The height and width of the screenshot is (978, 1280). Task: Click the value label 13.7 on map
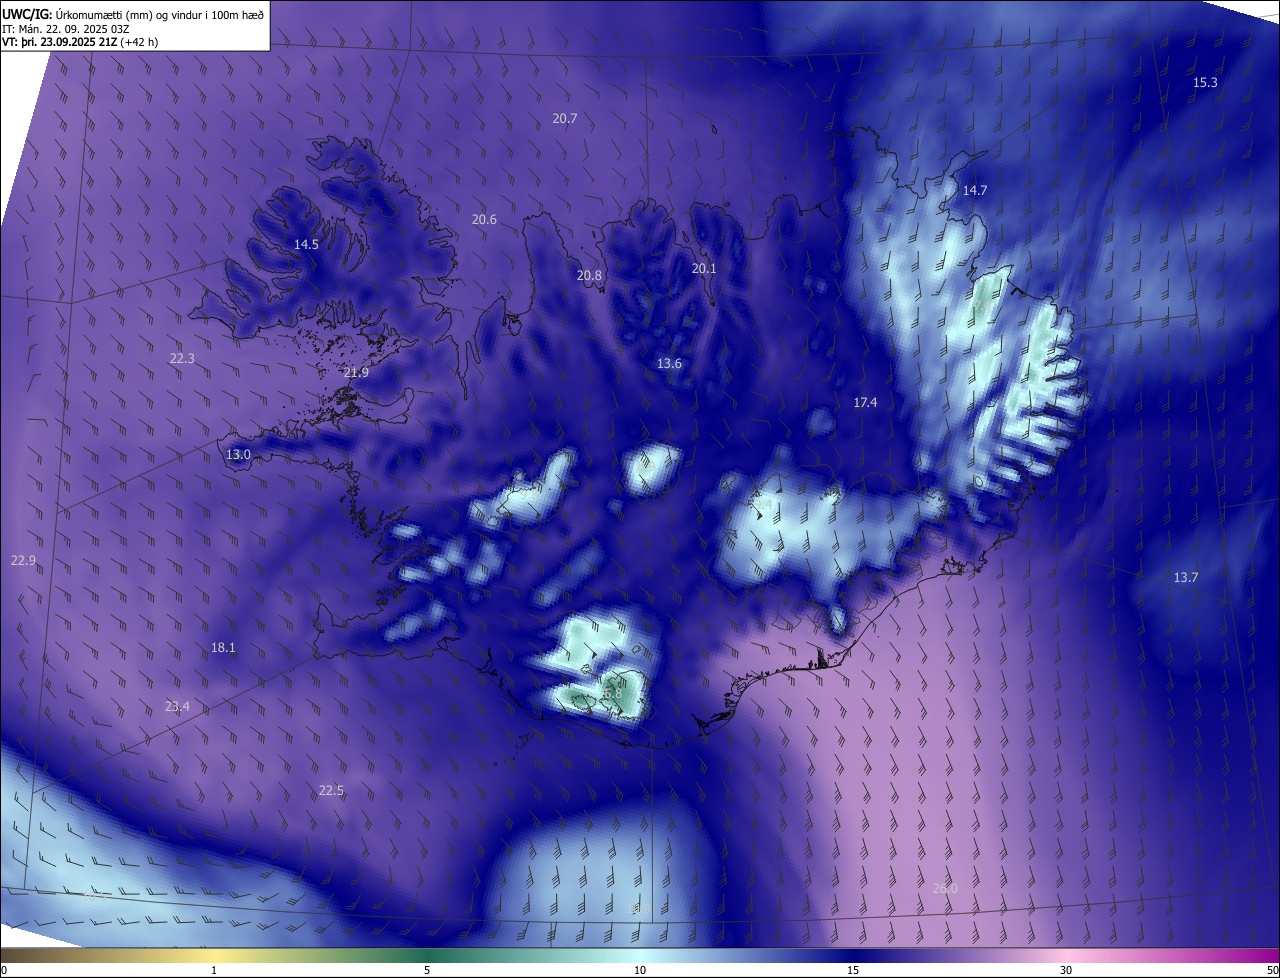point(1186,577)
